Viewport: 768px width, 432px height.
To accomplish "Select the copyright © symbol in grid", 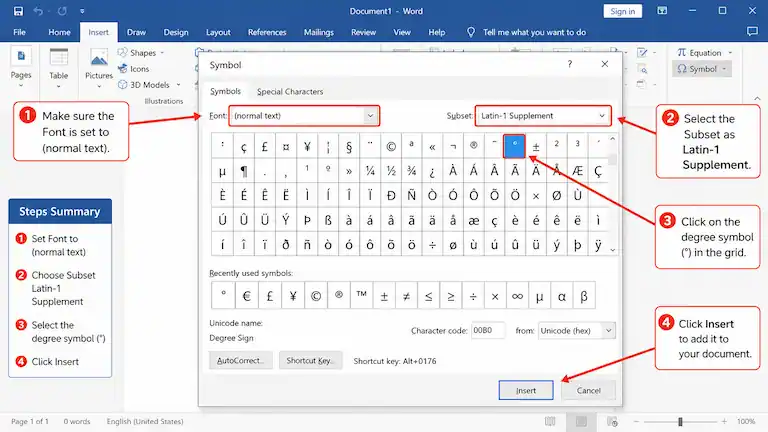I will (390, 146).
